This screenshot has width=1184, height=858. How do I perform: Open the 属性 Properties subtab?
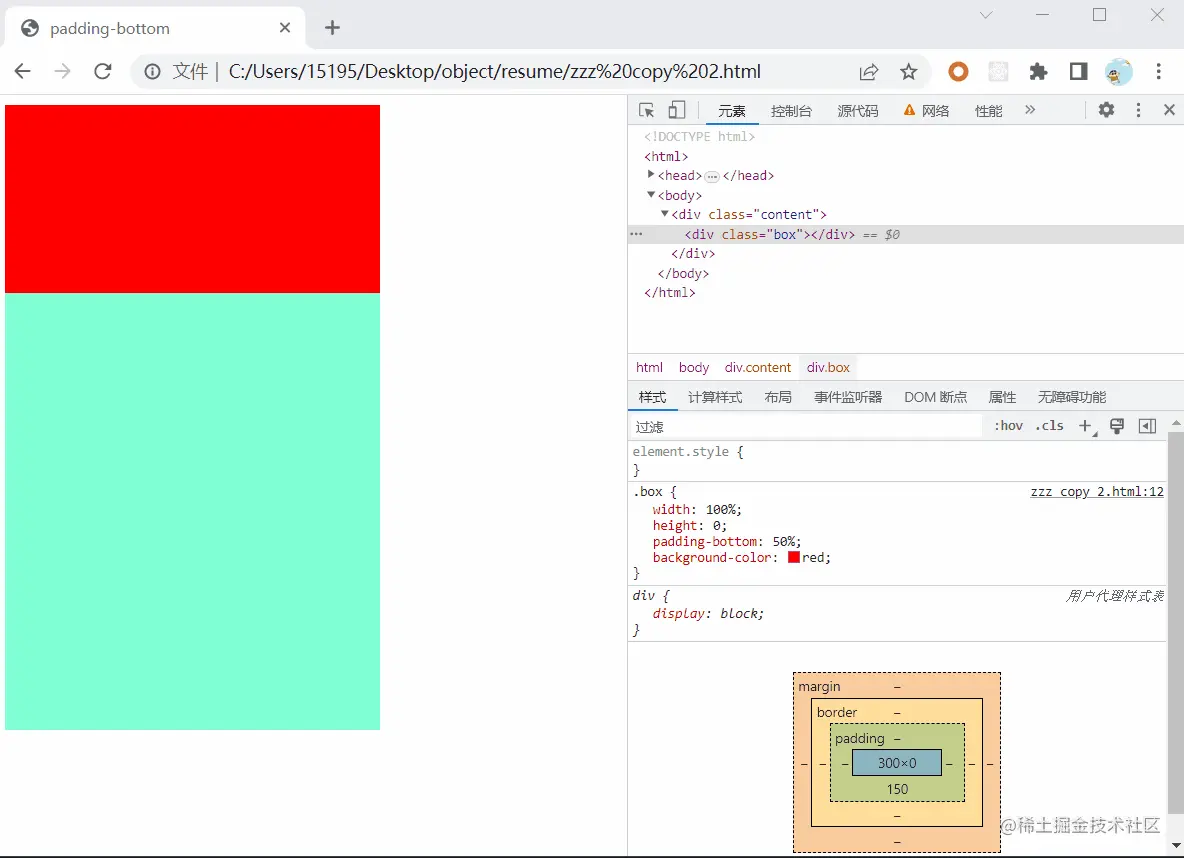tap(1002, 397)
